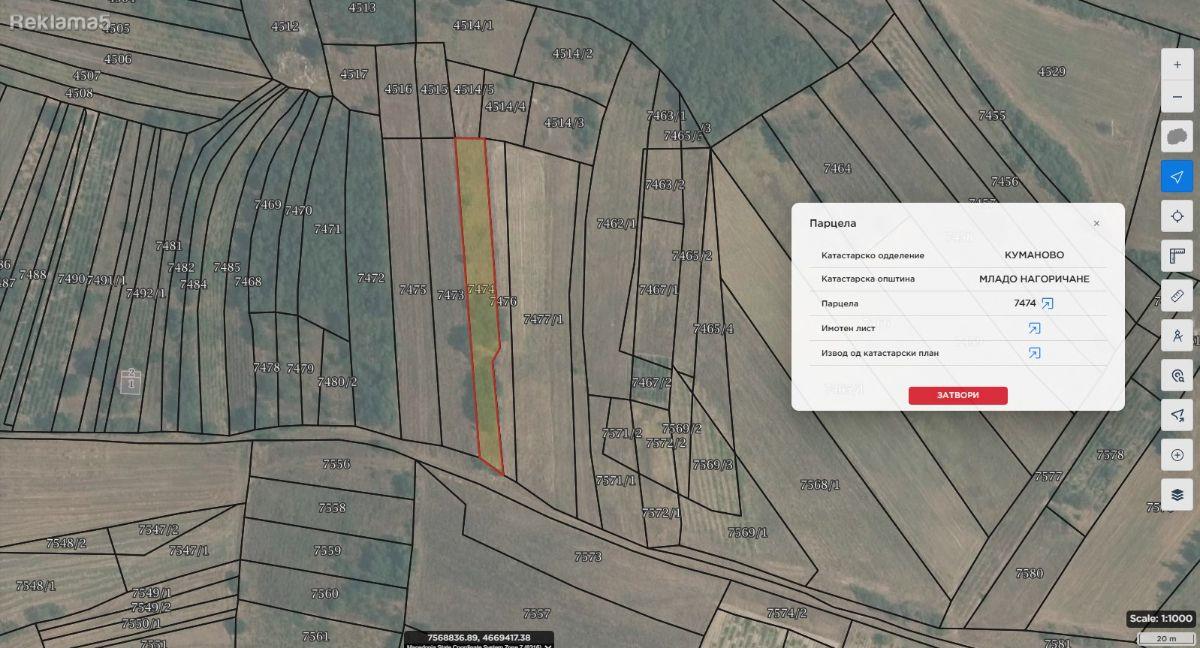This screenshot has height=648, width=1200.
Task: Click parcel label 7480/2 on the map
Action: pyautogui.click(x=337, y=381)
